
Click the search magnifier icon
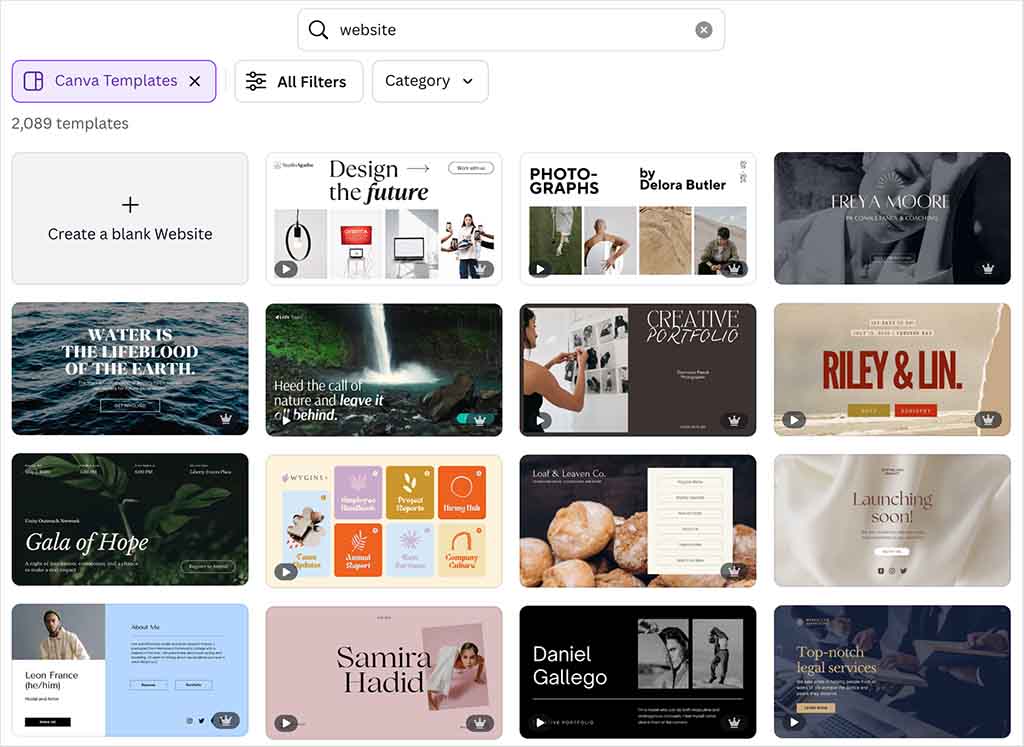pyautogui.click(x=318, y=30)
